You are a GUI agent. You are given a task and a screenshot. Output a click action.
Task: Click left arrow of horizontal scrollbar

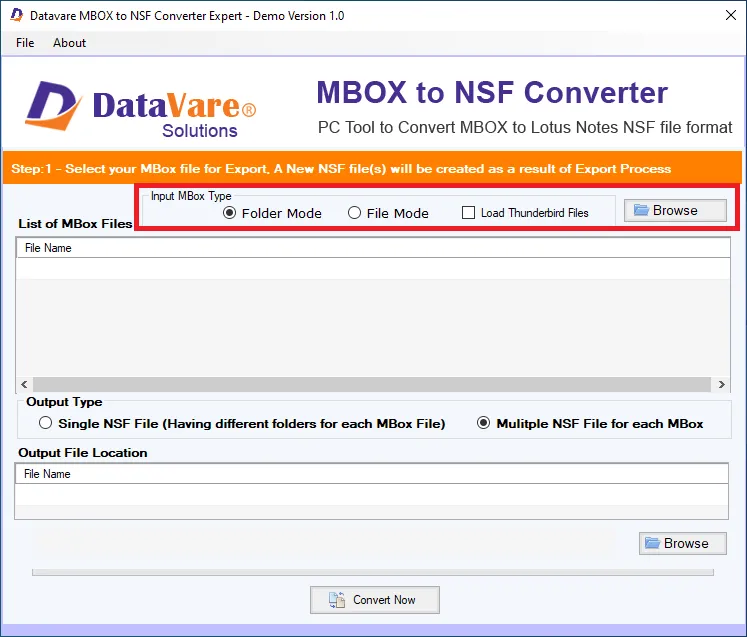point(24,384)
